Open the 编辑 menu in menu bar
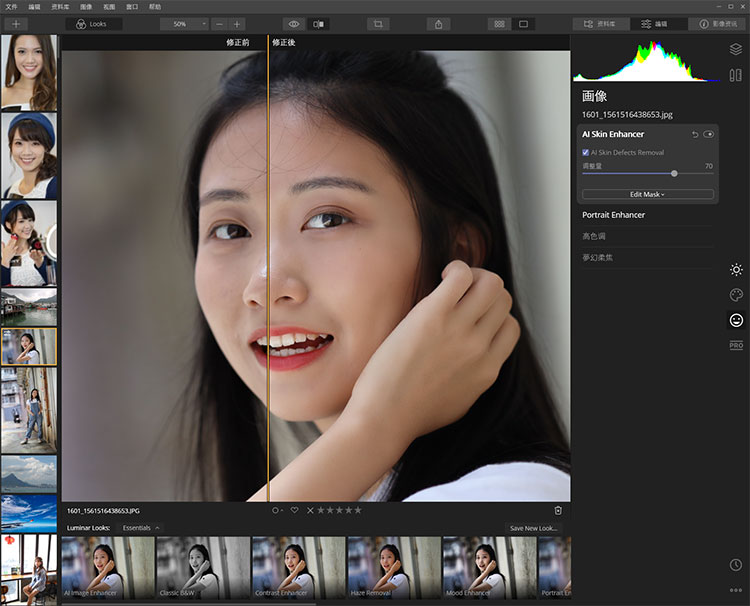 (x=34, y=7)
